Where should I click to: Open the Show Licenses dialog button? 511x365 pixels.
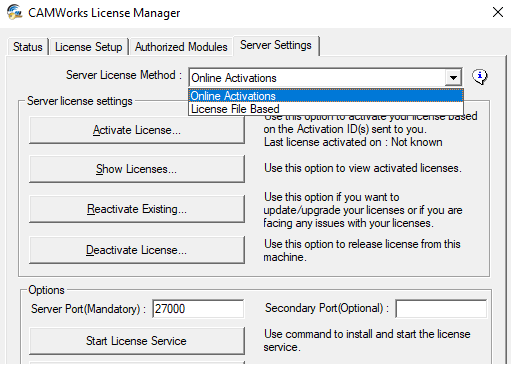tap(137, 169)
